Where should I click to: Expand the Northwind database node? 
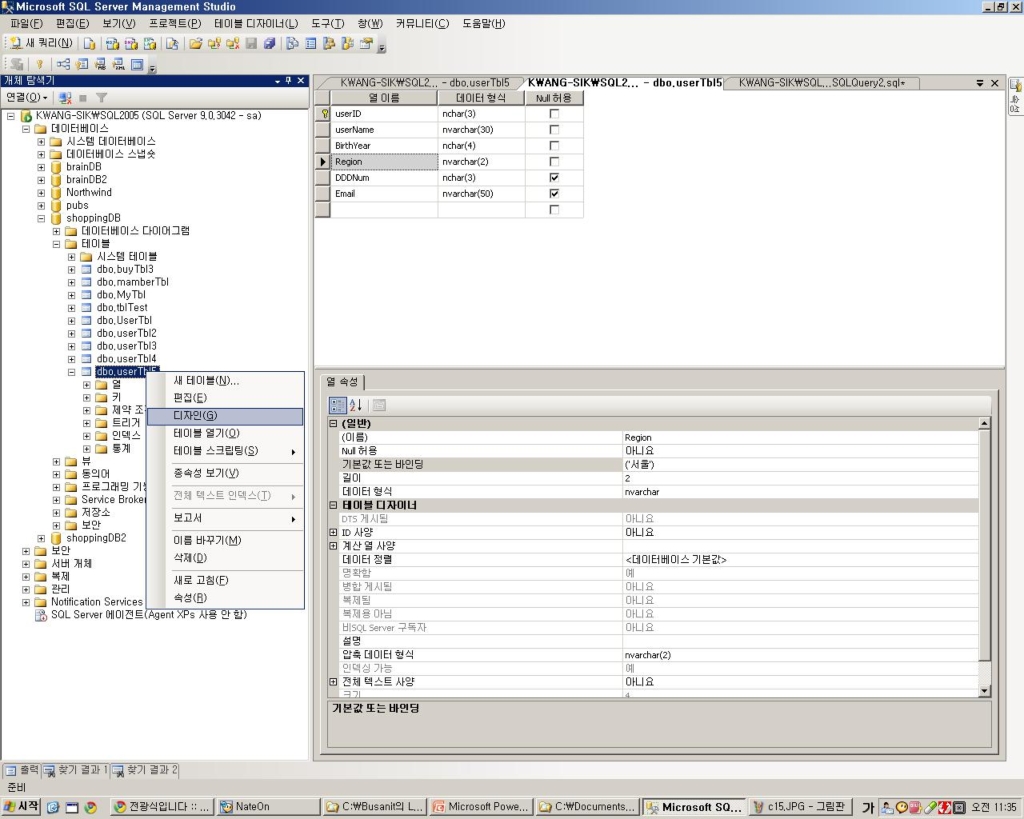pyautogui.click(x=41, y=193)
